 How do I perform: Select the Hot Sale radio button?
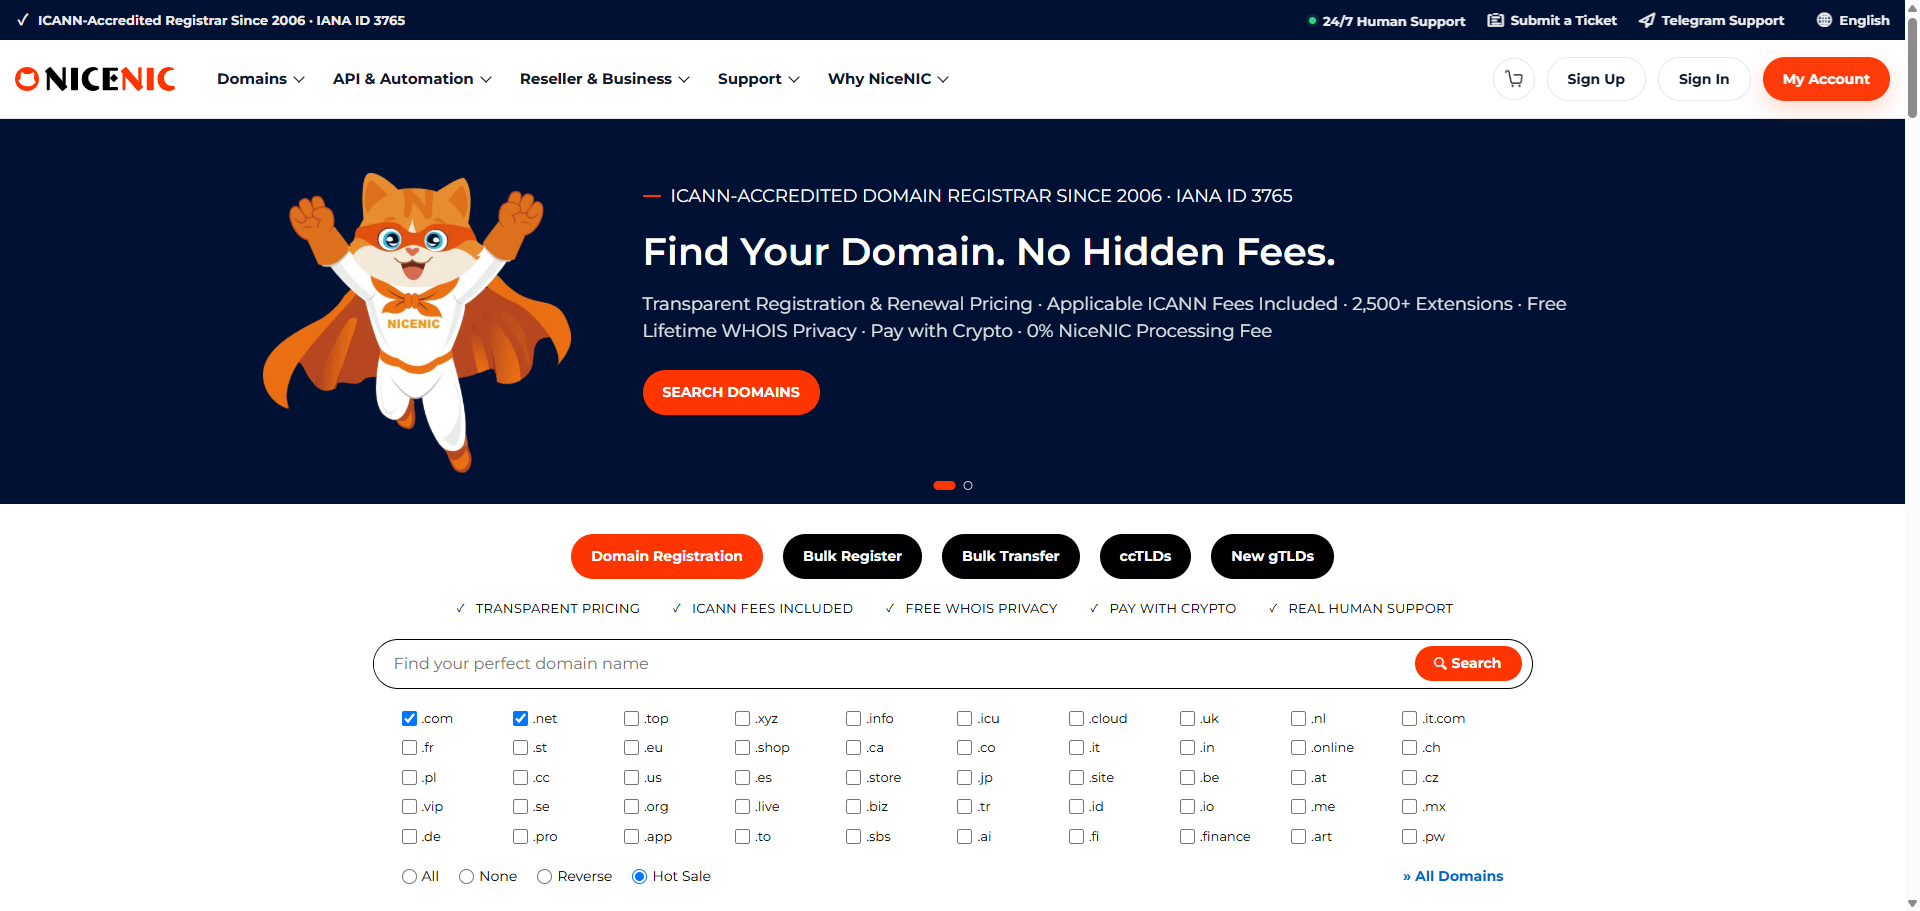[639, 876]
